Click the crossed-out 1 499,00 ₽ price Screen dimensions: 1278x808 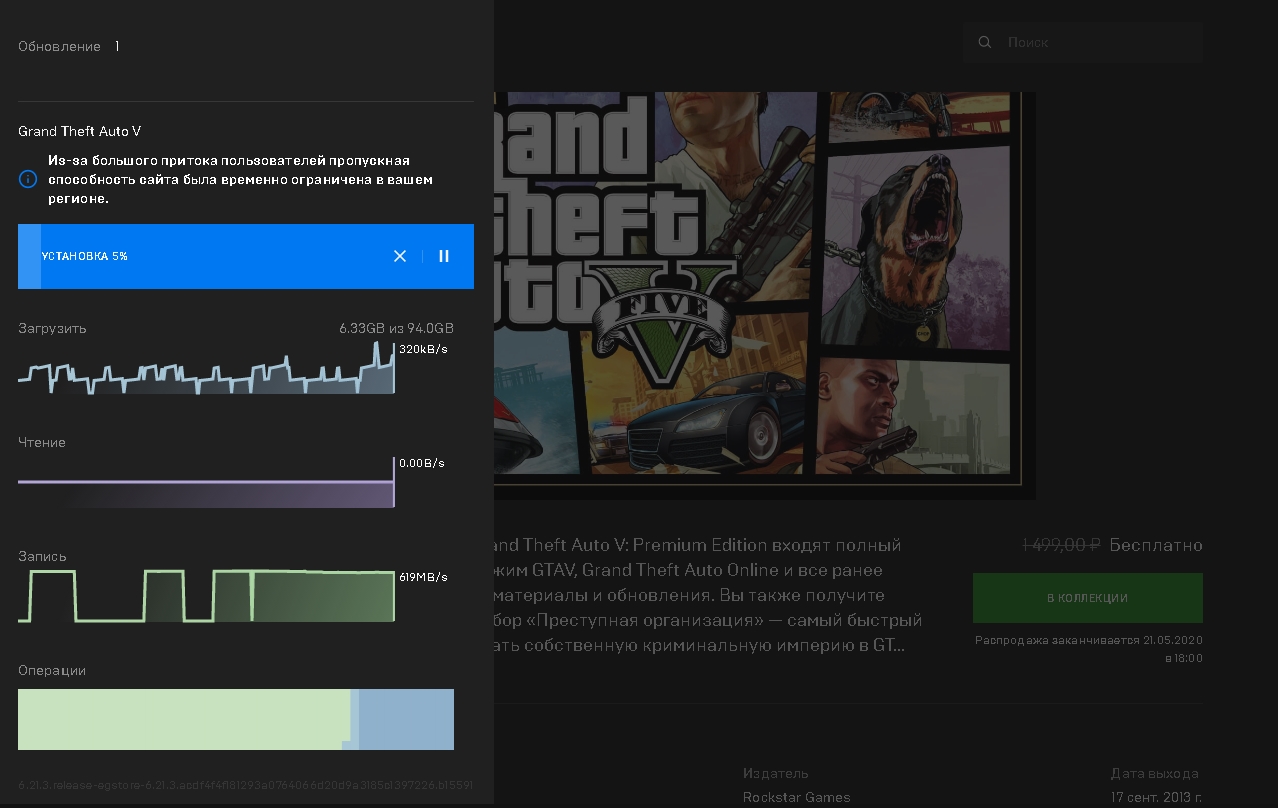click(1061, 545)
